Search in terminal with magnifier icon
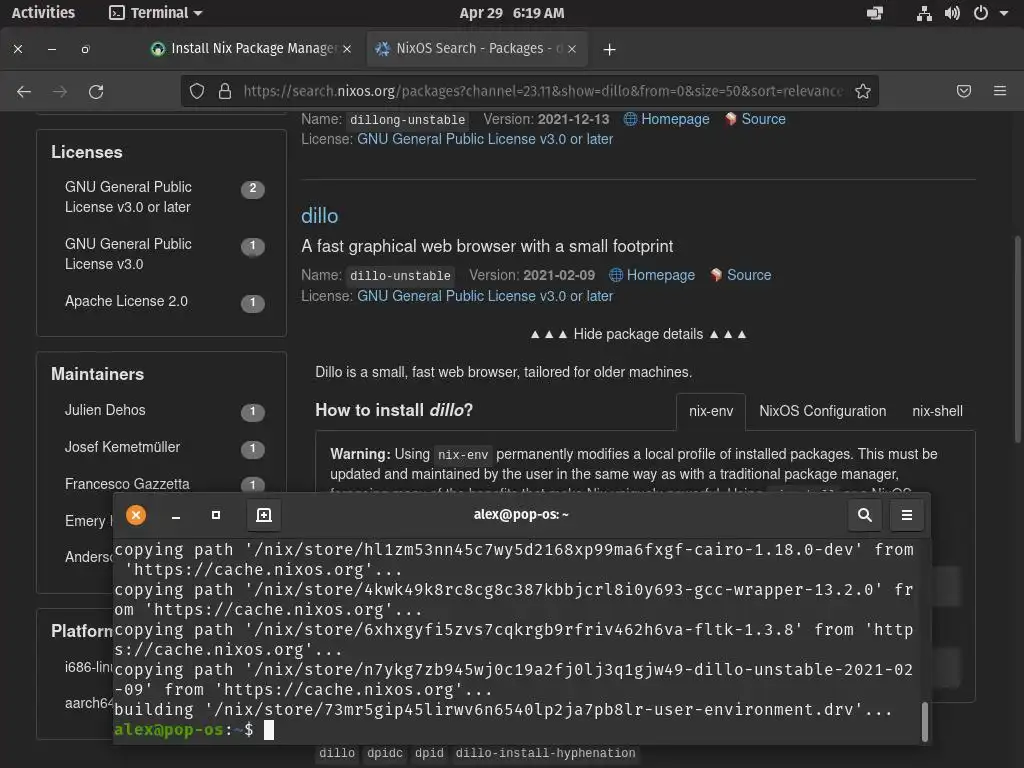The image size is (1024, 768). pyautogui.click(x=865, y=515)
